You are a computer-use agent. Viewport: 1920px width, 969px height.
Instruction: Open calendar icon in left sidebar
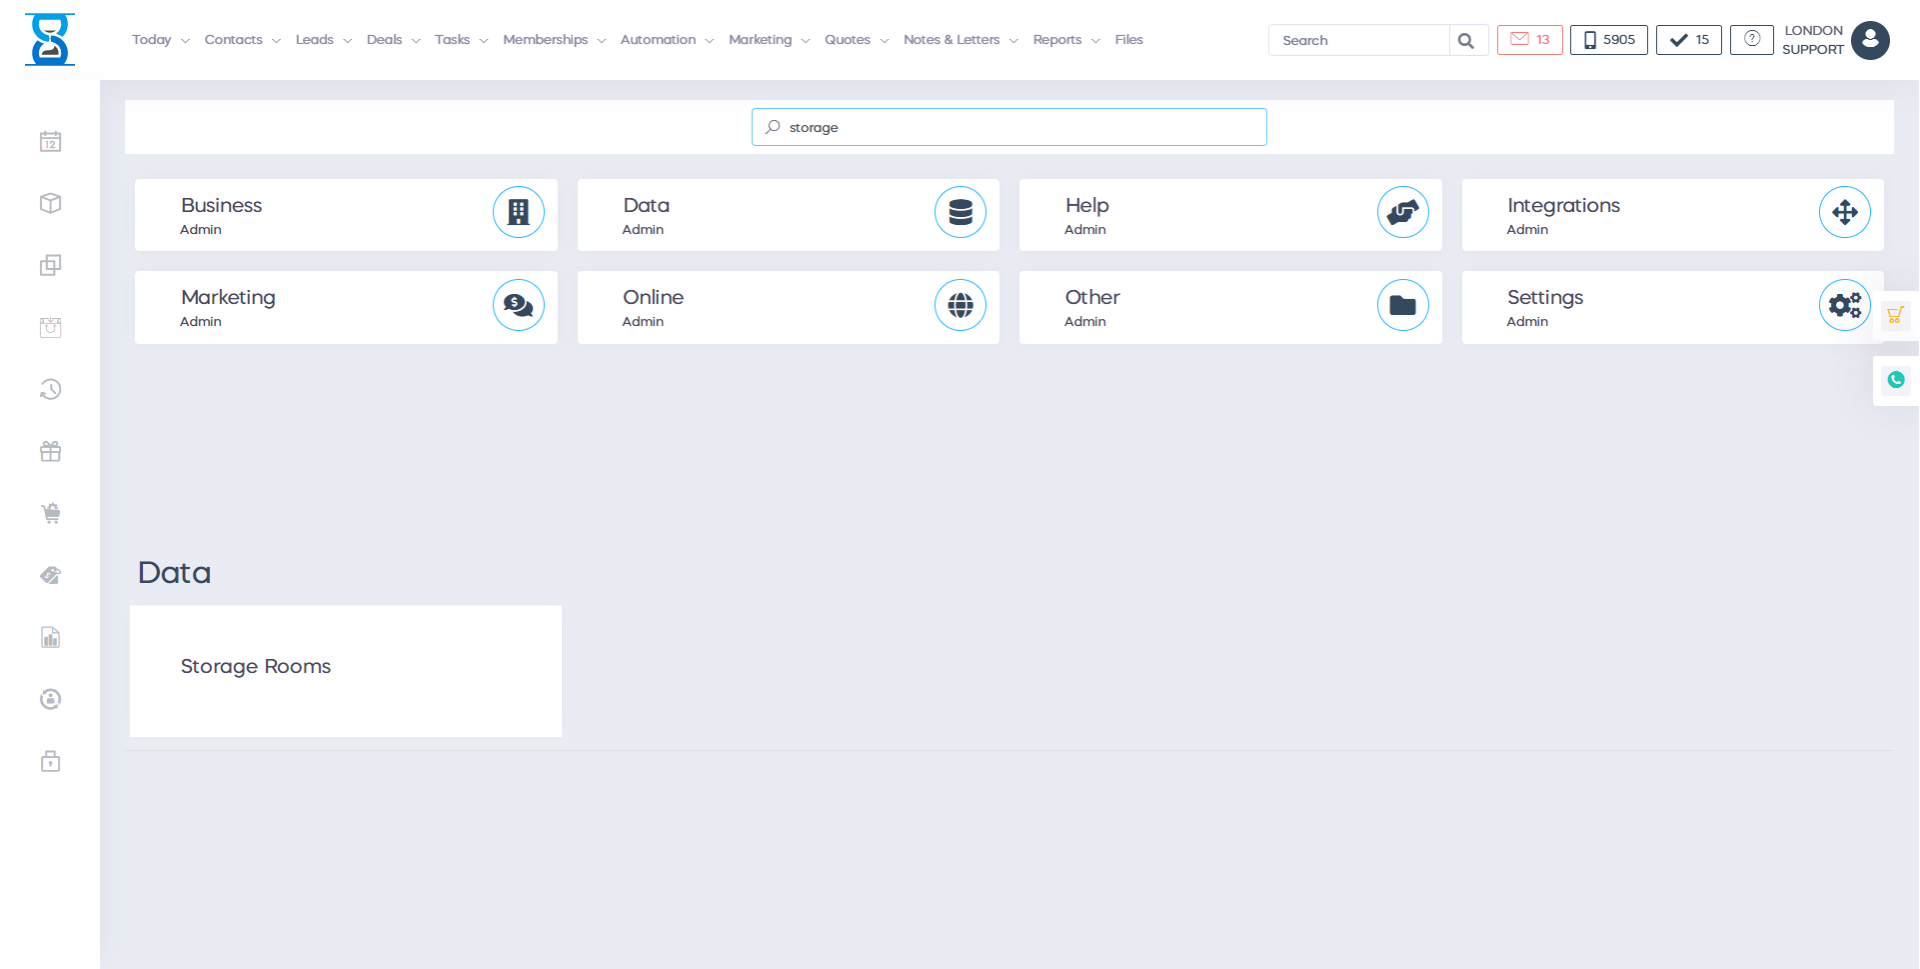pos(50,142)
